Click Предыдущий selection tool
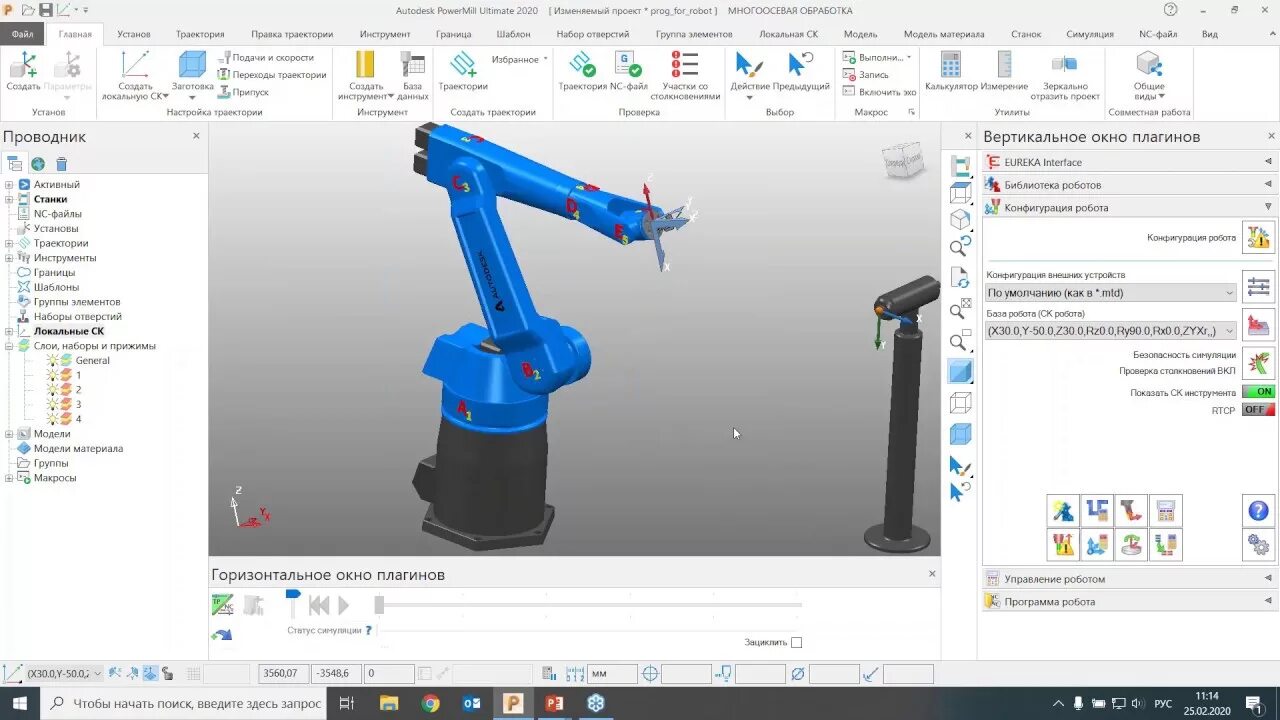Viewport: 1280px width, 720px height. coord(801,72)
